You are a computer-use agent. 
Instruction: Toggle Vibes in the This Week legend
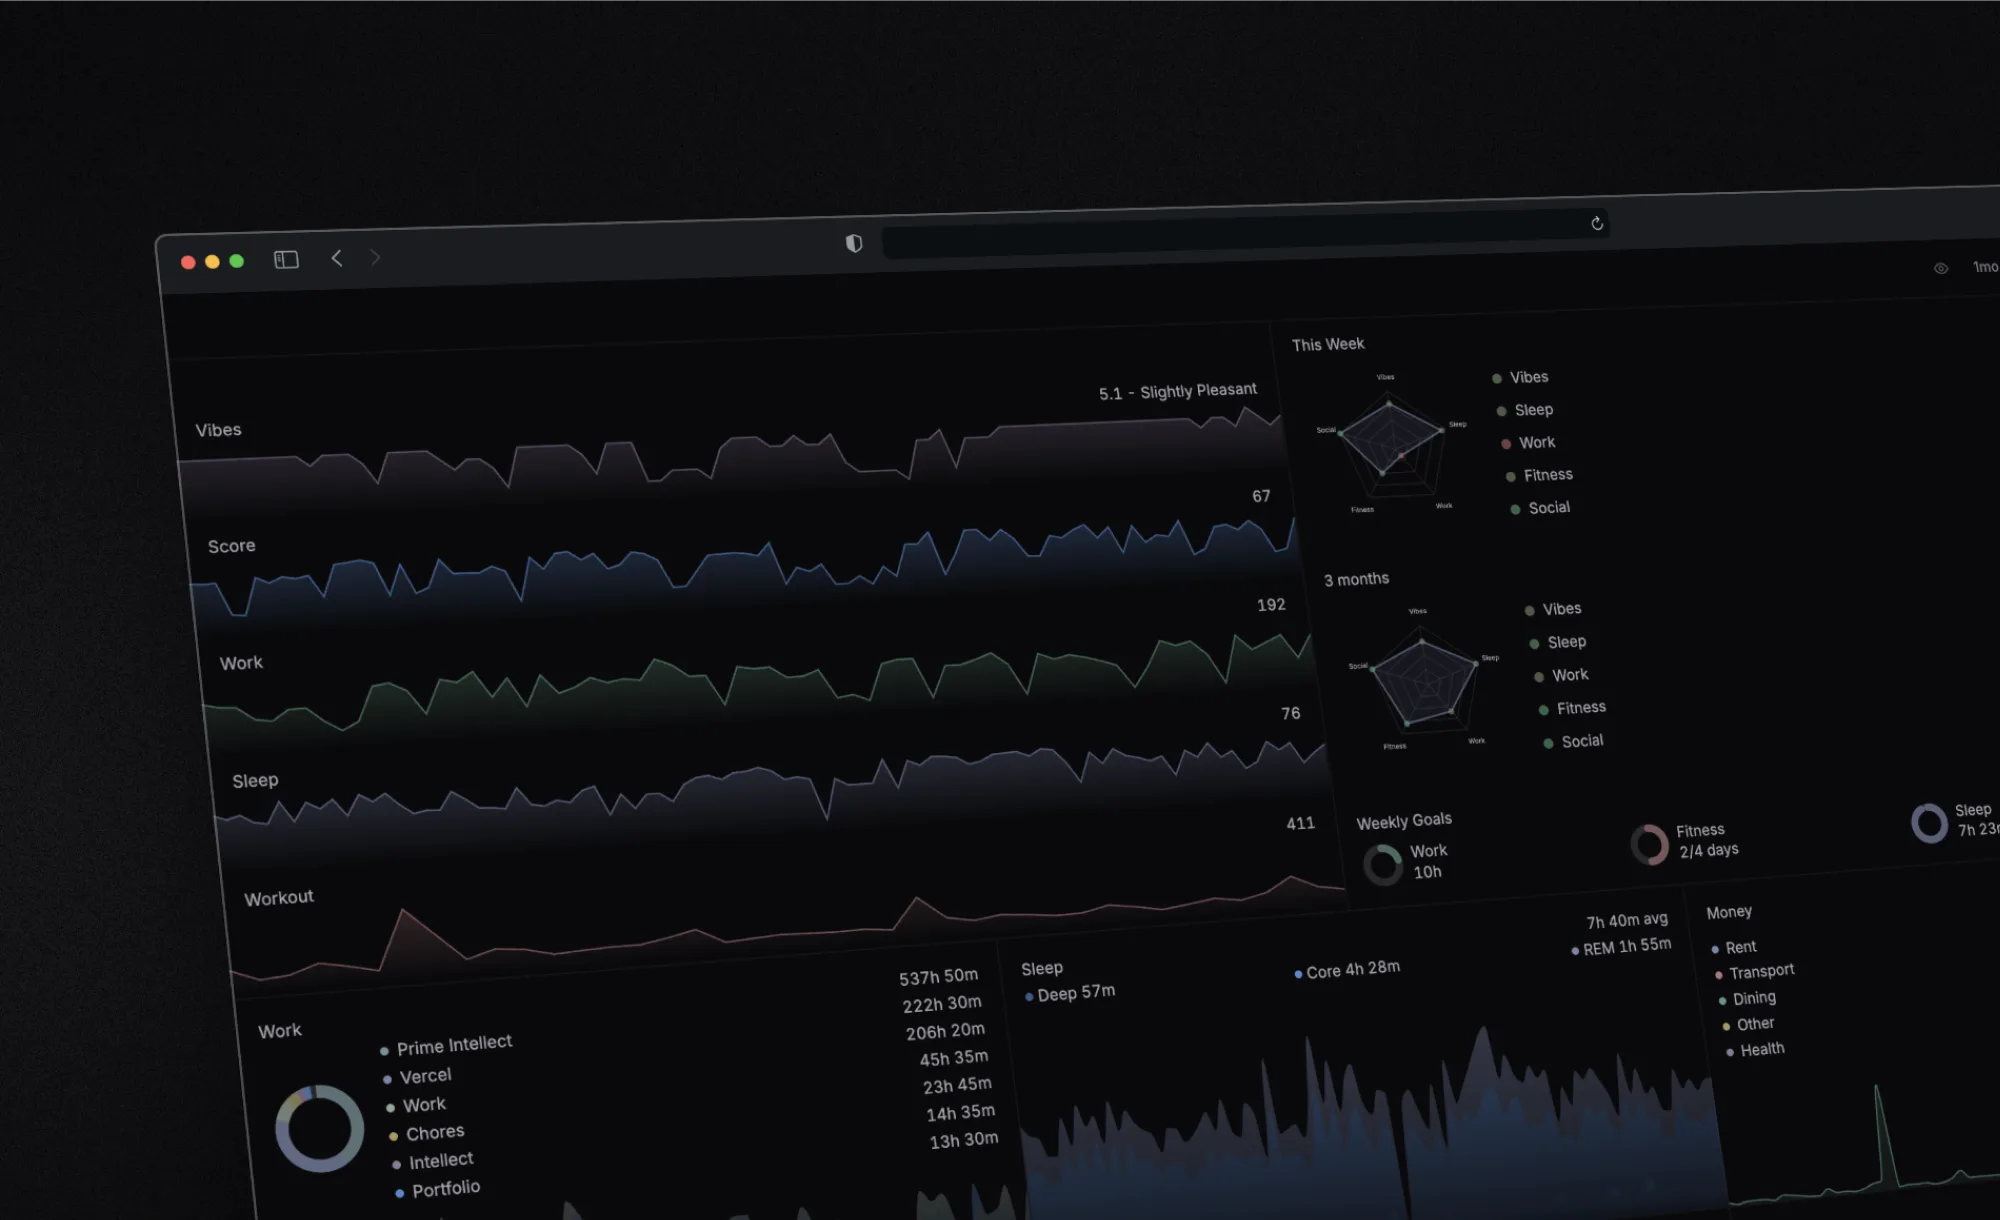coord(1520,377)
